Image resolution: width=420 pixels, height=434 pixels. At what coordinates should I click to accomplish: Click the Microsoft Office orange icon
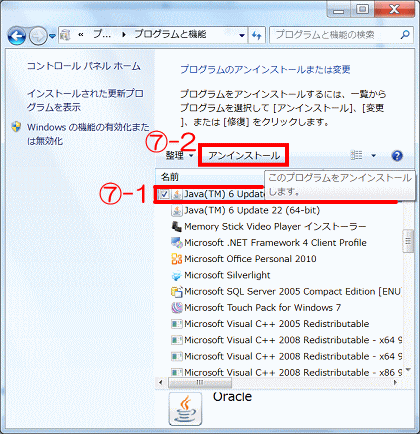click(177, 259)
